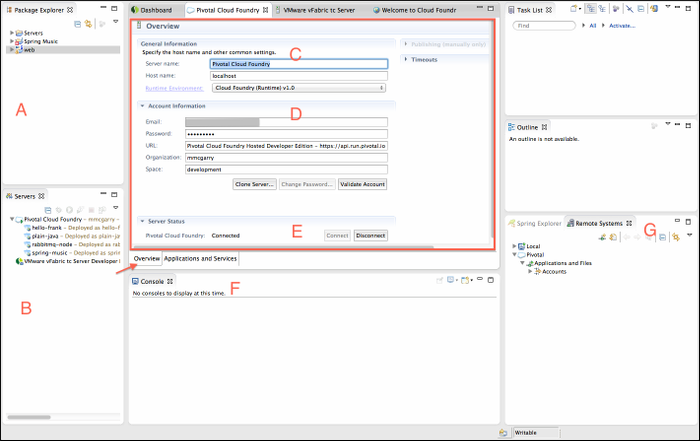Open Task List view menu arrow
The image size is (700, 441).
tap(668, 7)
